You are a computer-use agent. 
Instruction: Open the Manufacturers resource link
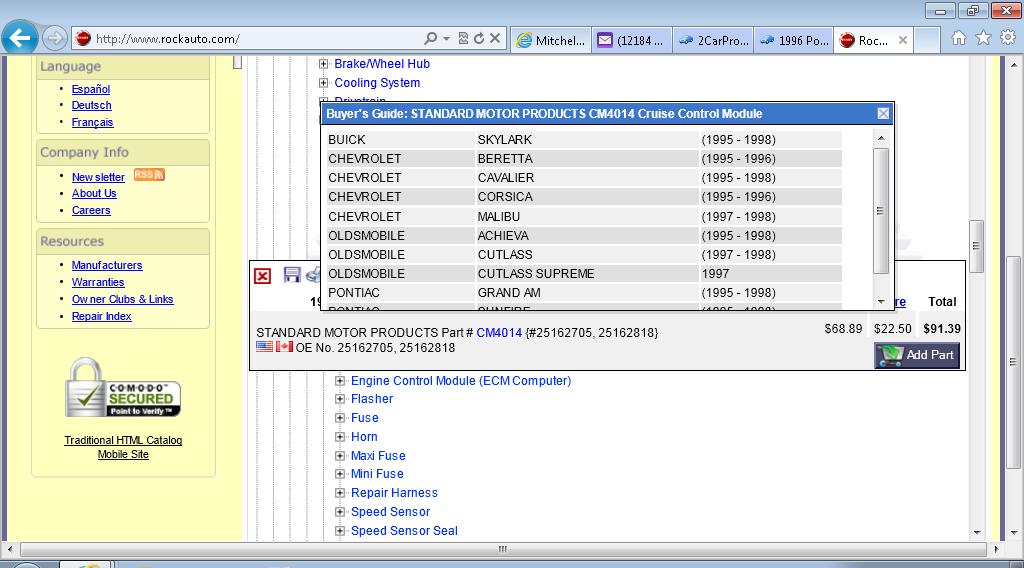(107, 265)
